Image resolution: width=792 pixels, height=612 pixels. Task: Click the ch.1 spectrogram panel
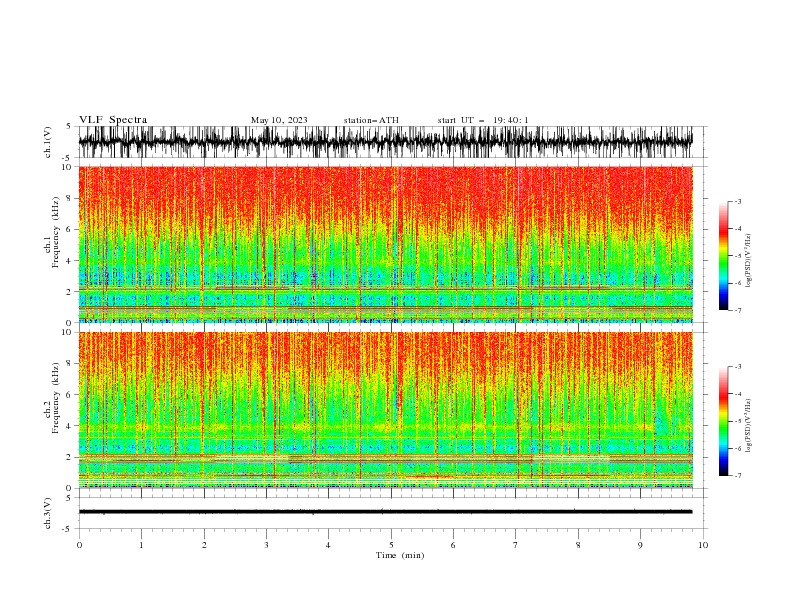tap(385, 244)
